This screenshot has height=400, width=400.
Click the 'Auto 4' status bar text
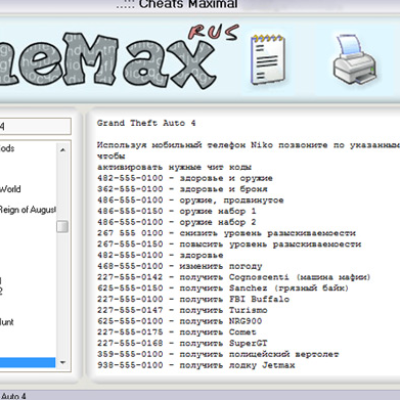click(13, 396)
